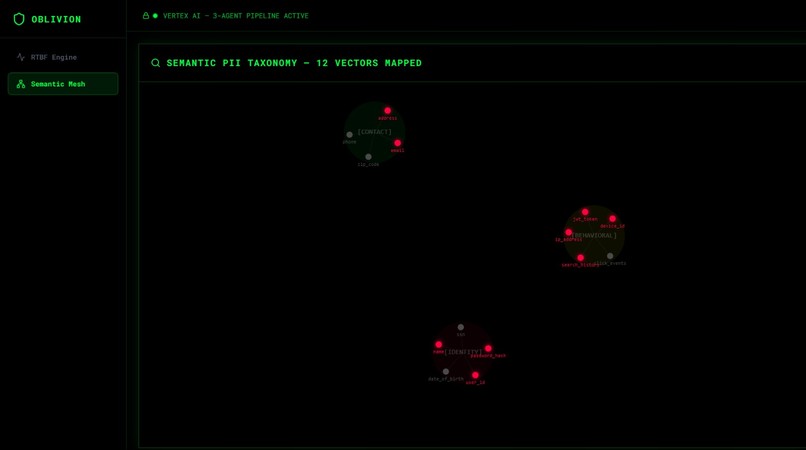
Task: Click the Semantic PII Taxonomy heading
Action: coord(294,63)
